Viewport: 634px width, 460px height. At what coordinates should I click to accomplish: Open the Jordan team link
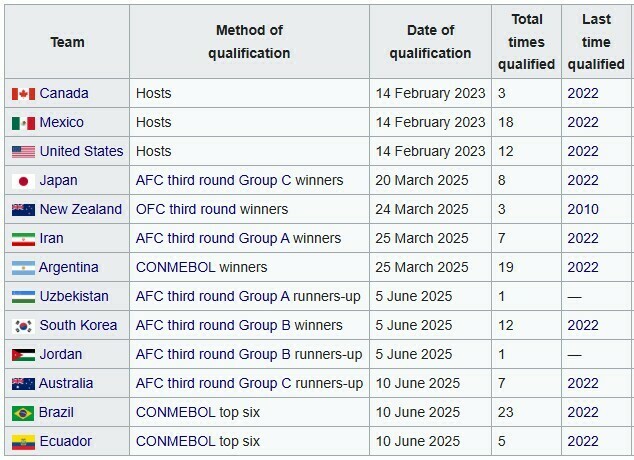[61, 355]
